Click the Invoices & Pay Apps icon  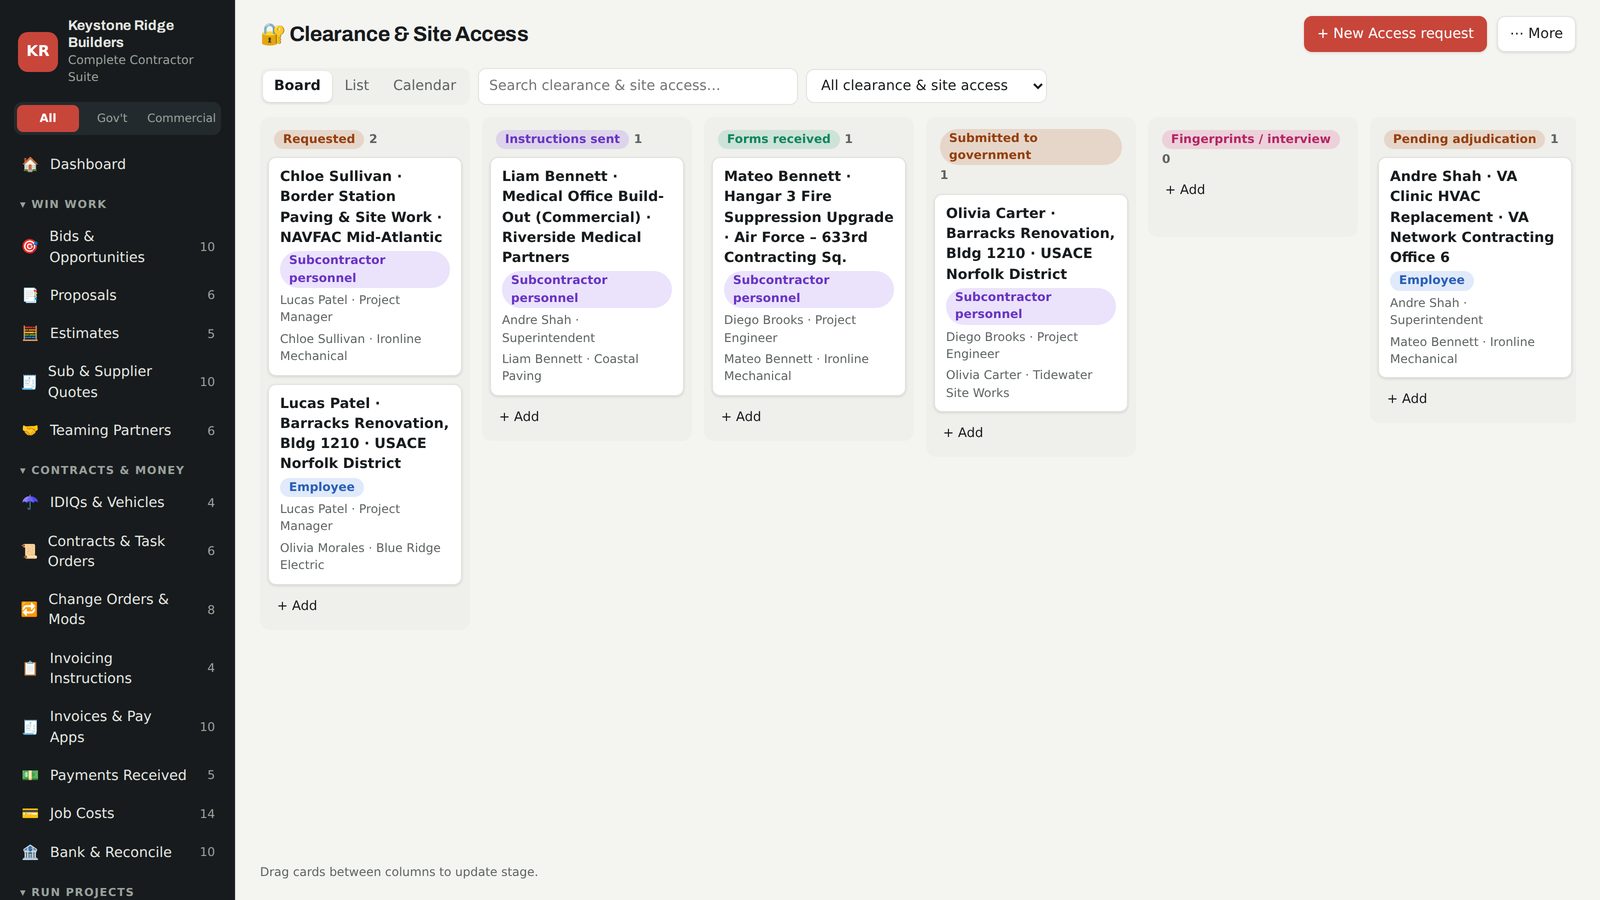(30, 727)
